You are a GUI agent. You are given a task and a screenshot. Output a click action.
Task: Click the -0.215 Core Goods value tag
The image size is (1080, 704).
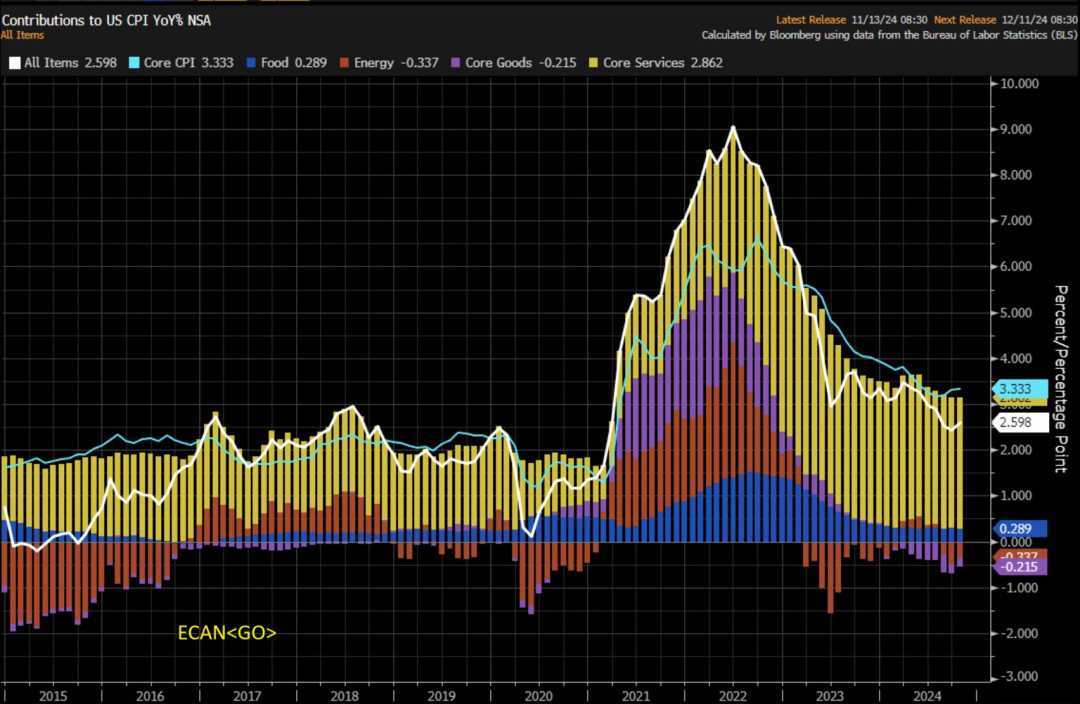click(x=1018, y=567)
